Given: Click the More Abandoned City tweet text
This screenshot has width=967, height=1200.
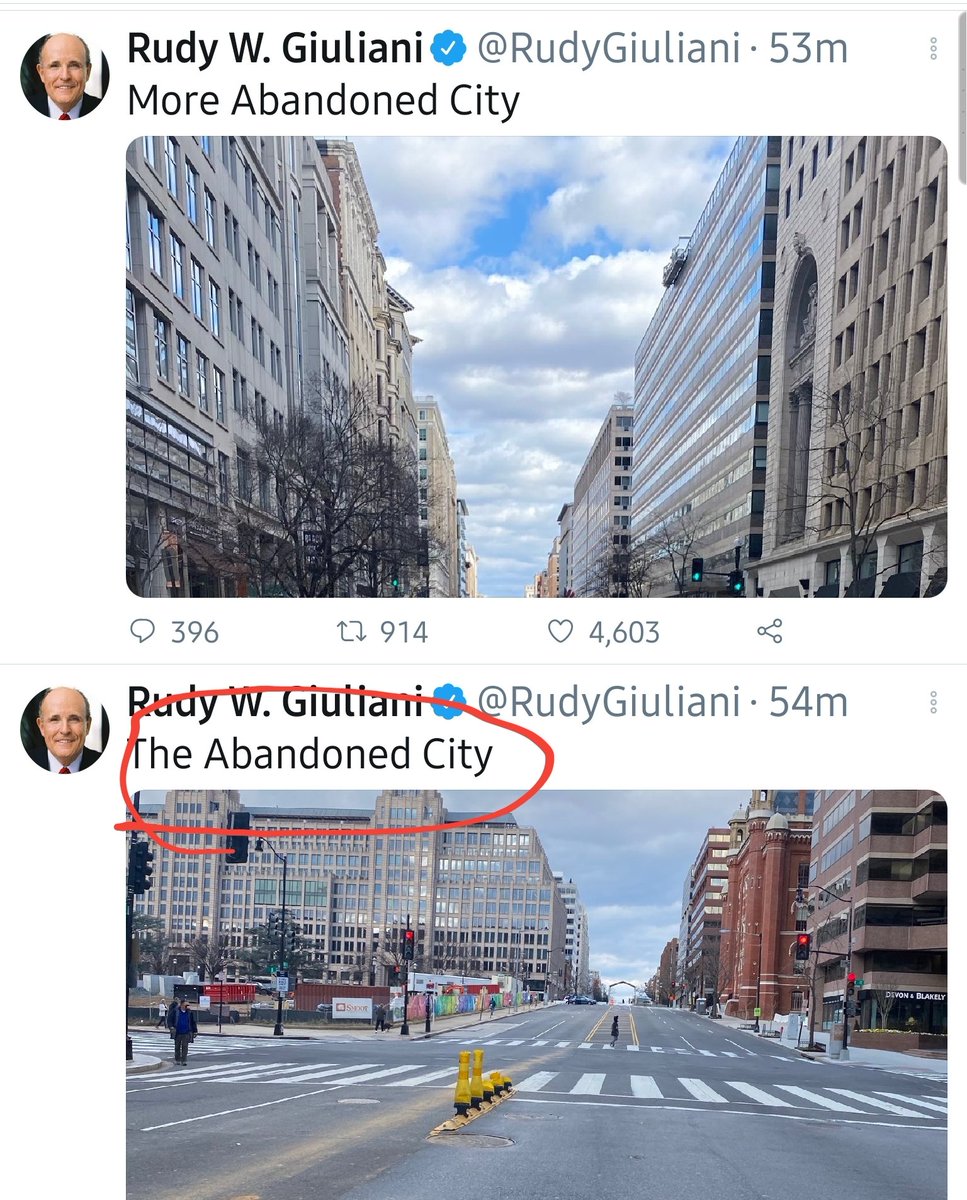Looking at the screenshot, I should click(323, 101).
